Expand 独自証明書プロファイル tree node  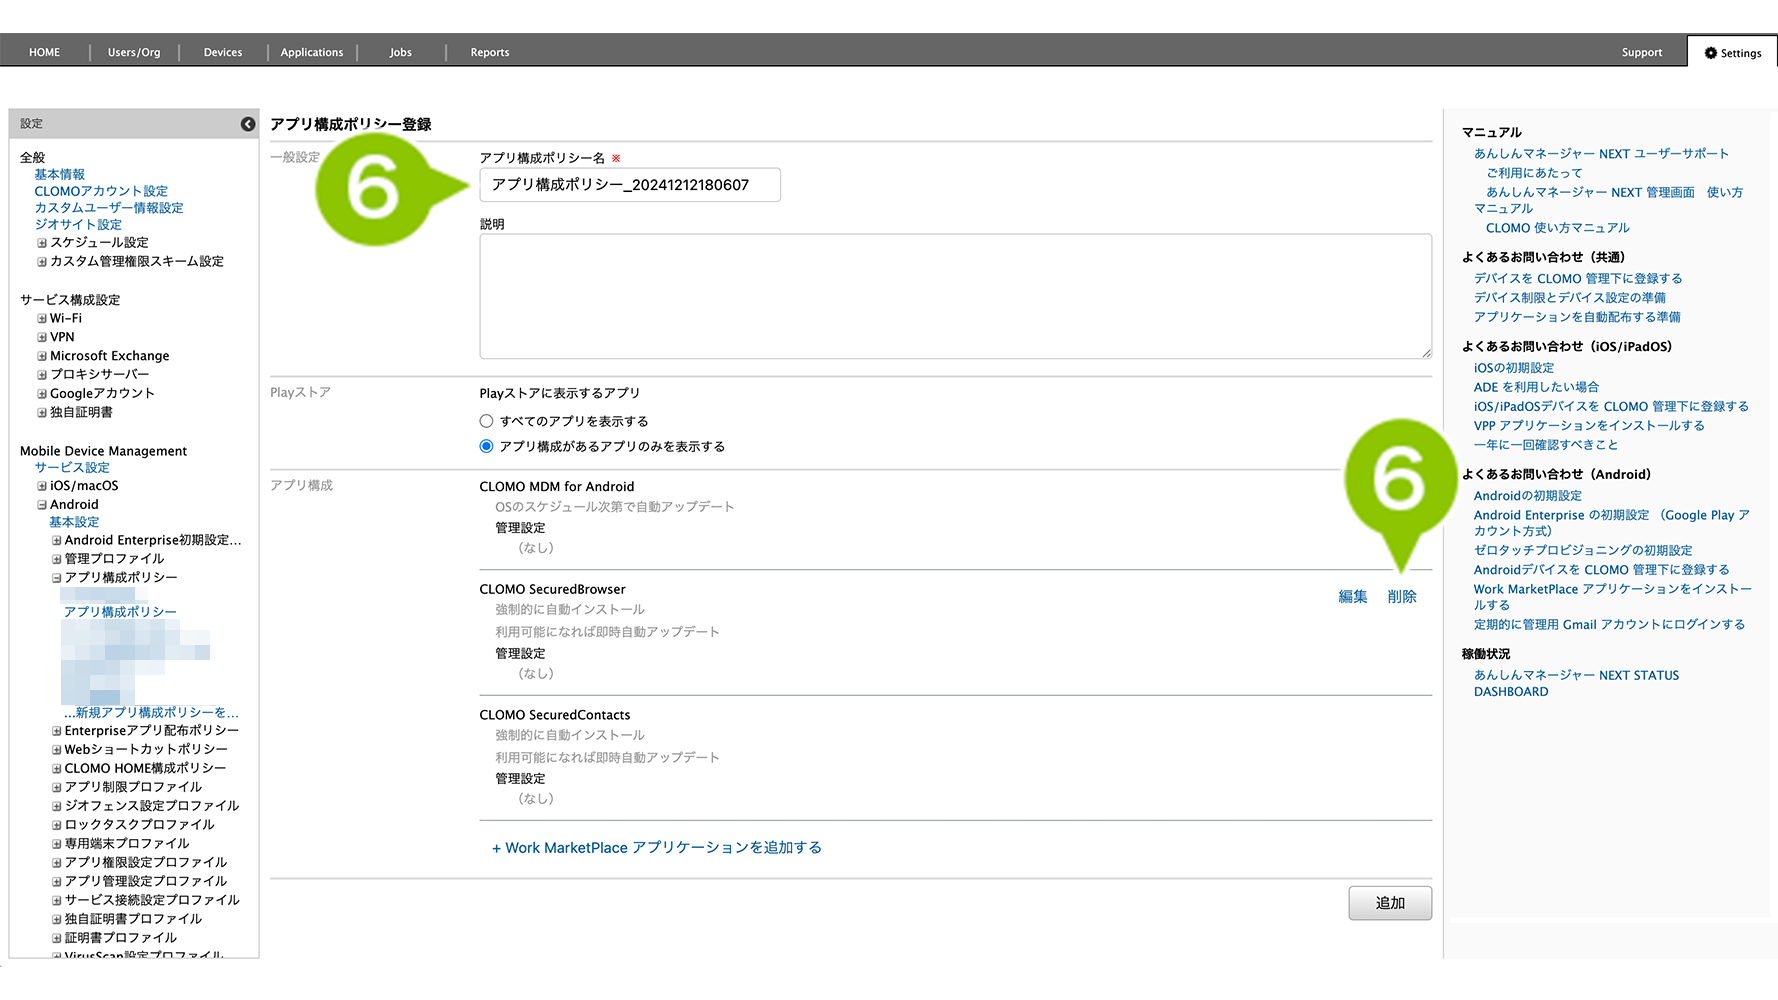[57, 919]
